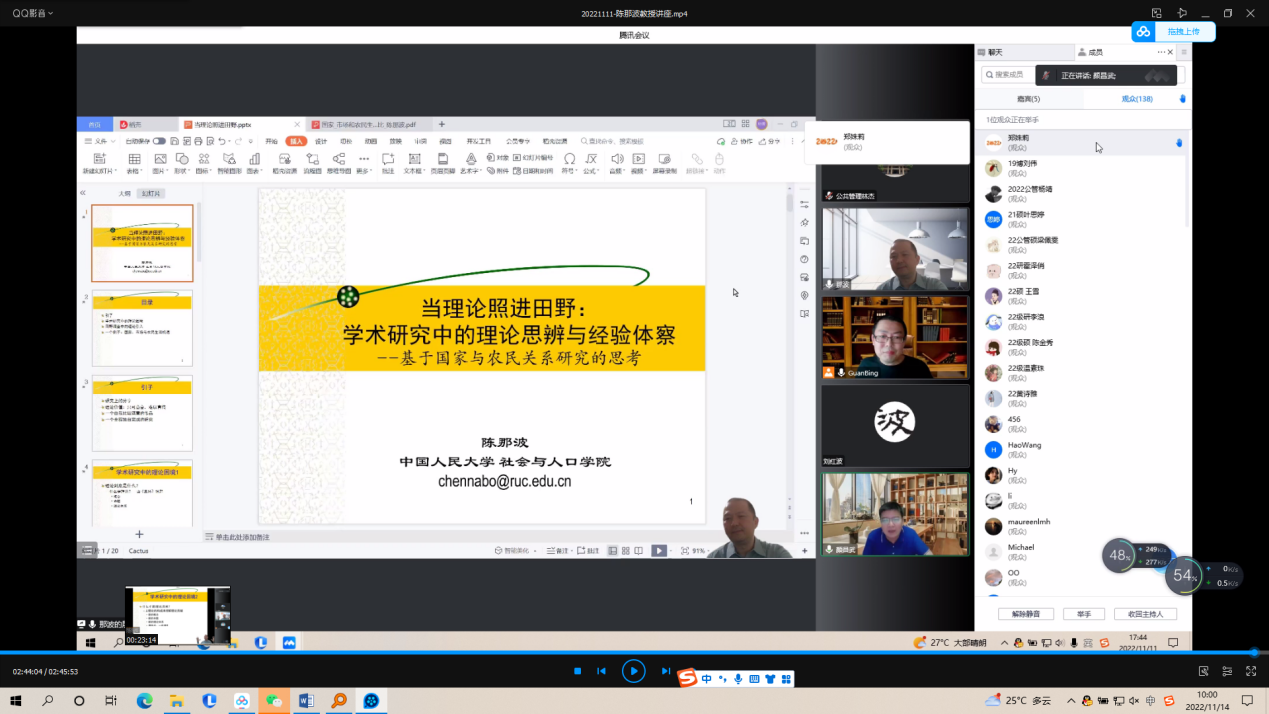
Task: Open the members panel more options
Action: click(1161, 52)
